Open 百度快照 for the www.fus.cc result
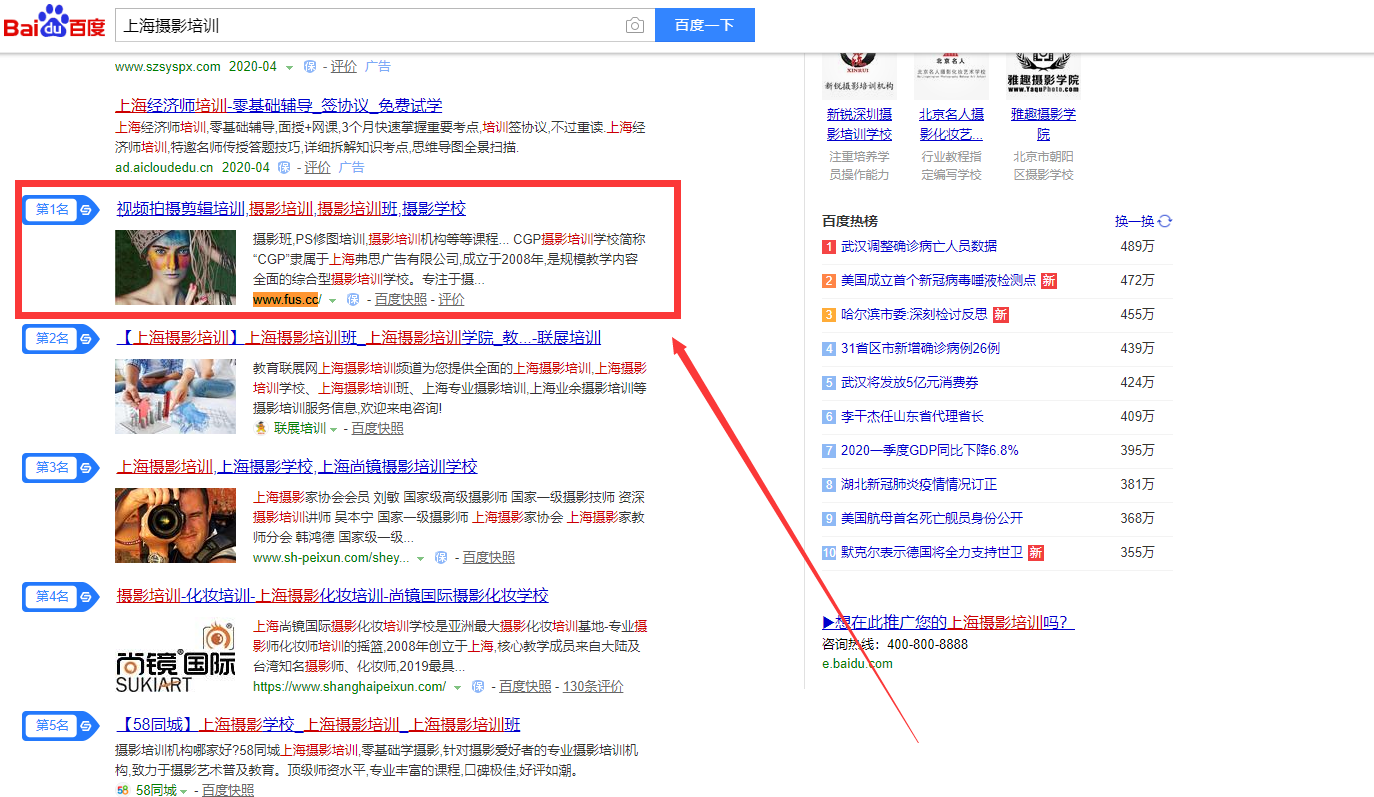Image resolution: width=1374 pixels, height=797 pixels. pos(400,300)
